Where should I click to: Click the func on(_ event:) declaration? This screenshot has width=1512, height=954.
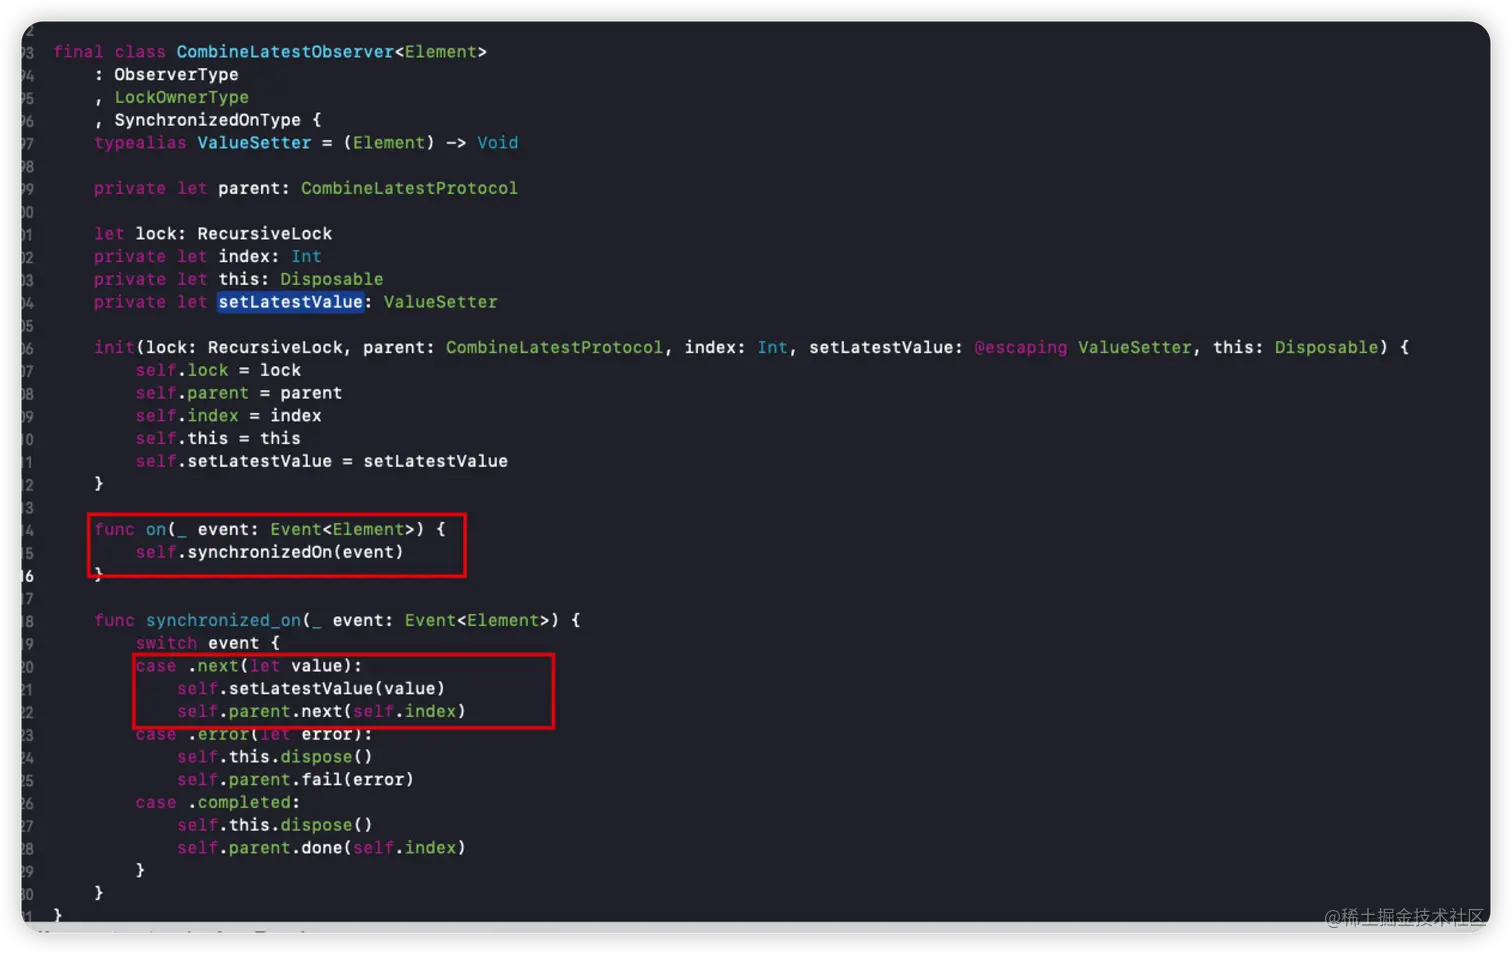(270, 530)
